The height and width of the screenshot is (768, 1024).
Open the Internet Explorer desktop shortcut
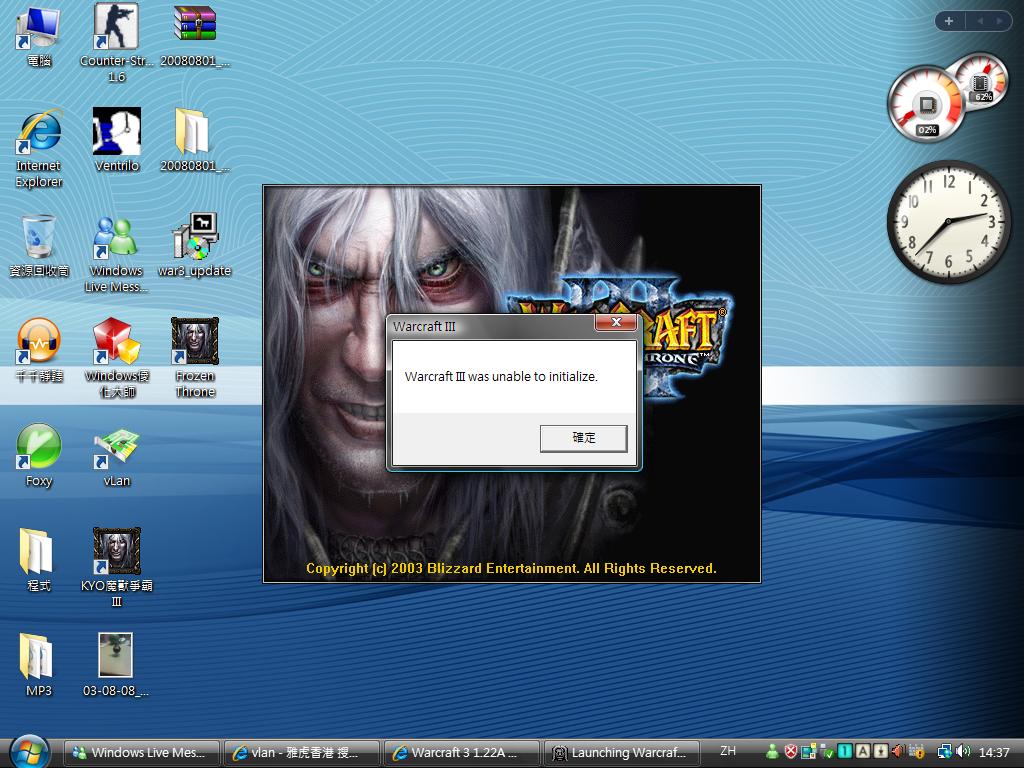point(39,133)
